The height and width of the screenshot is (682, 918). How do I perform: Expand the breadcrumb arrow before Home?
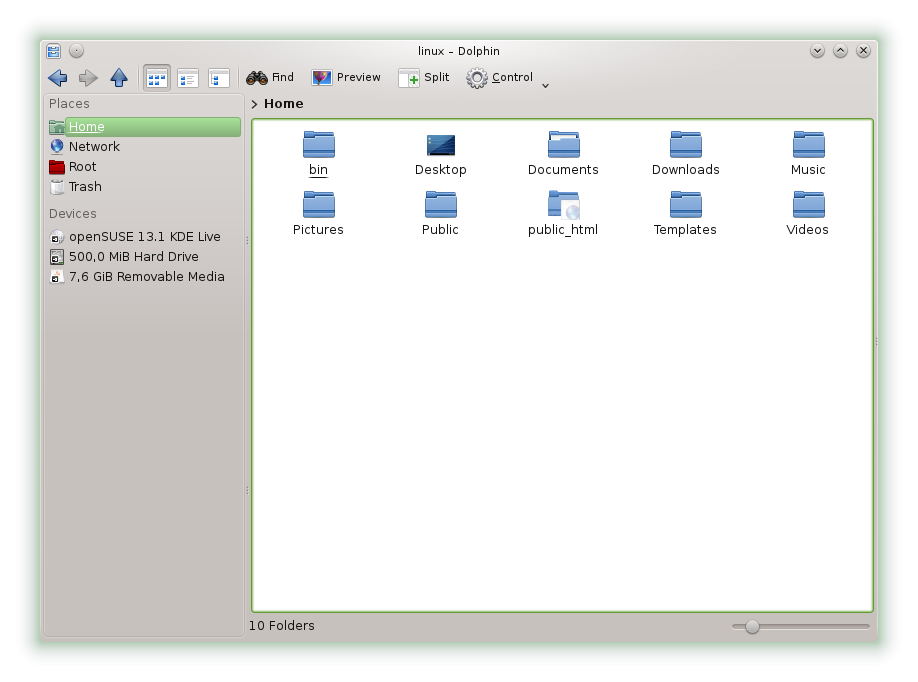(x=255, y=104)
